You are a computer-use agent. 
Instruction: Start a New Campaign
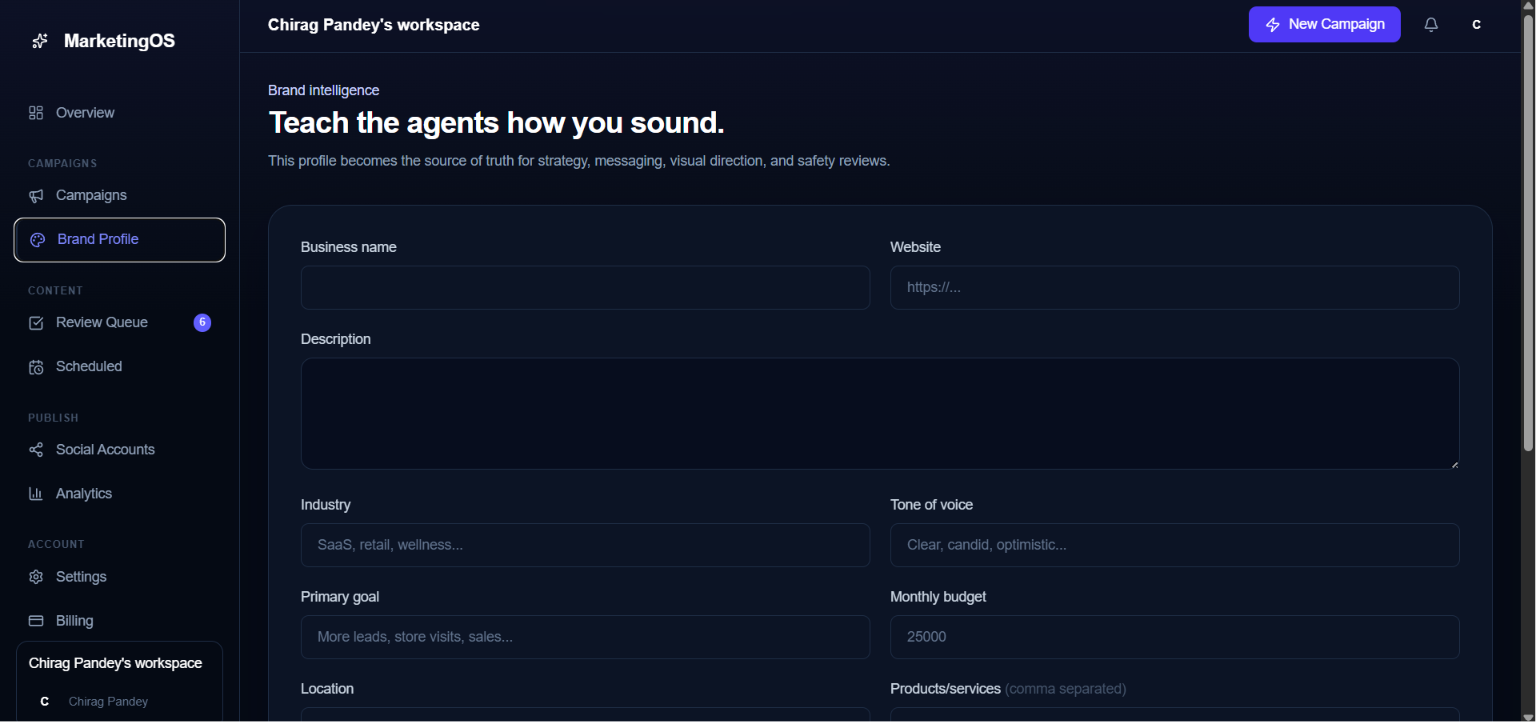click(1324, 24)
